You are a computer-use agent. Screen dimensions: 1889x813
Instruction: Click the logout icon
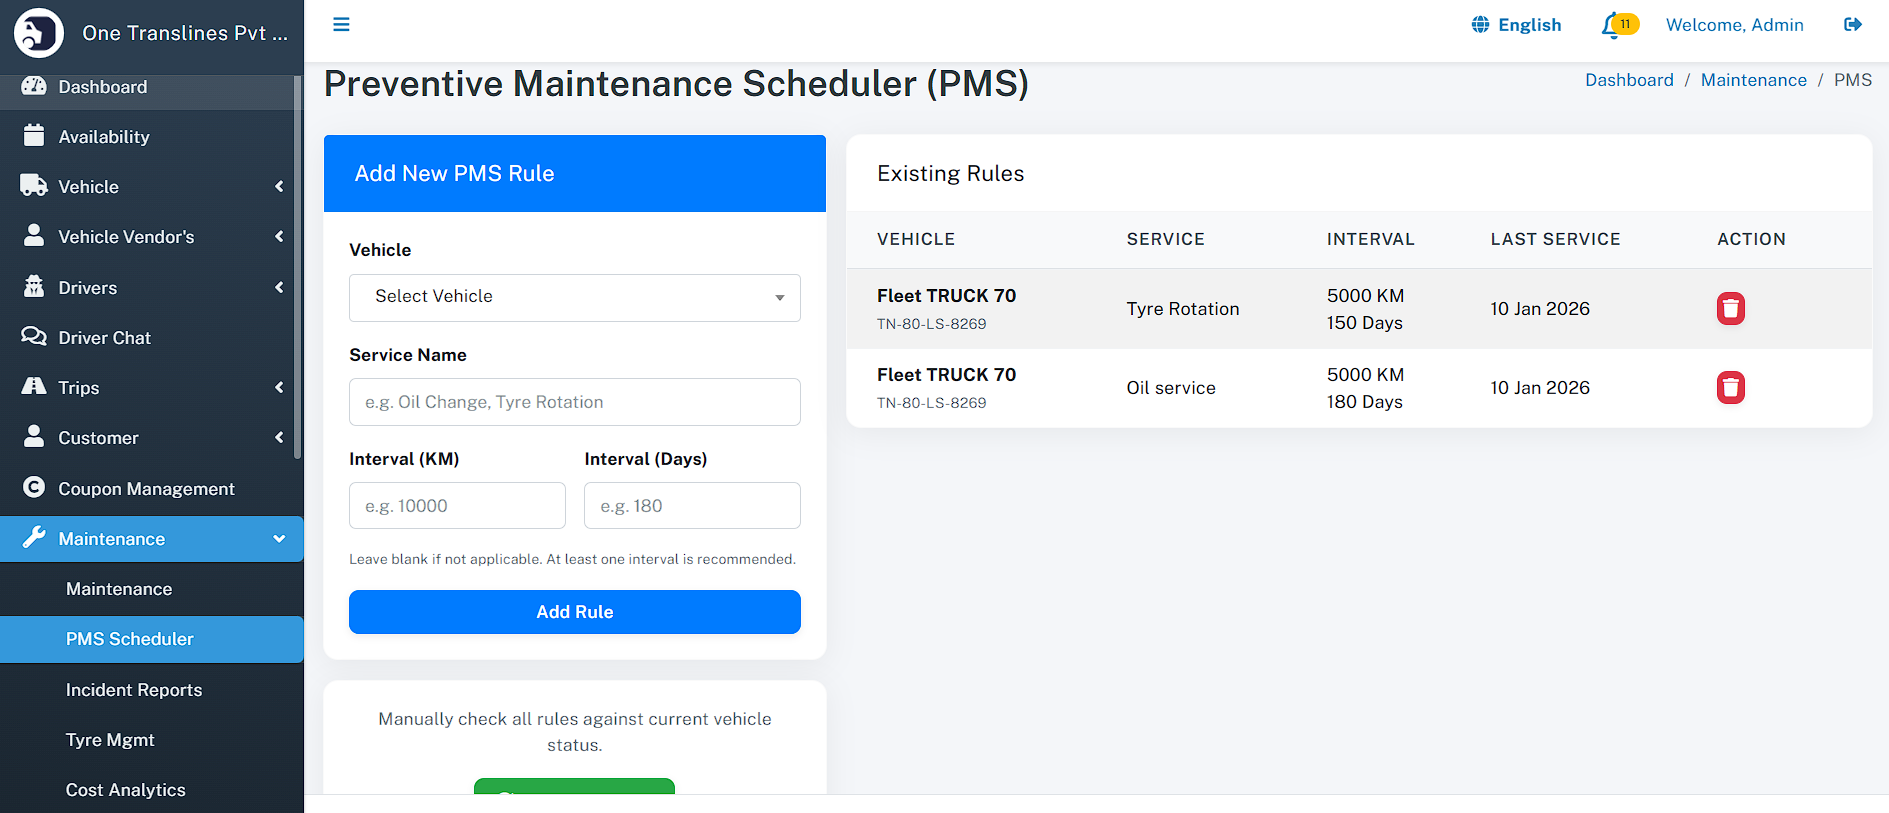1852,25
